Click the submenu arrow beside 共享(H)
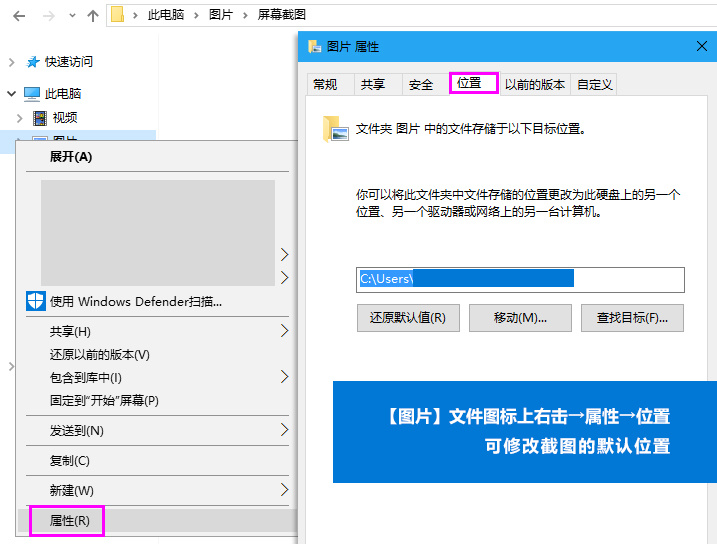 284,331
